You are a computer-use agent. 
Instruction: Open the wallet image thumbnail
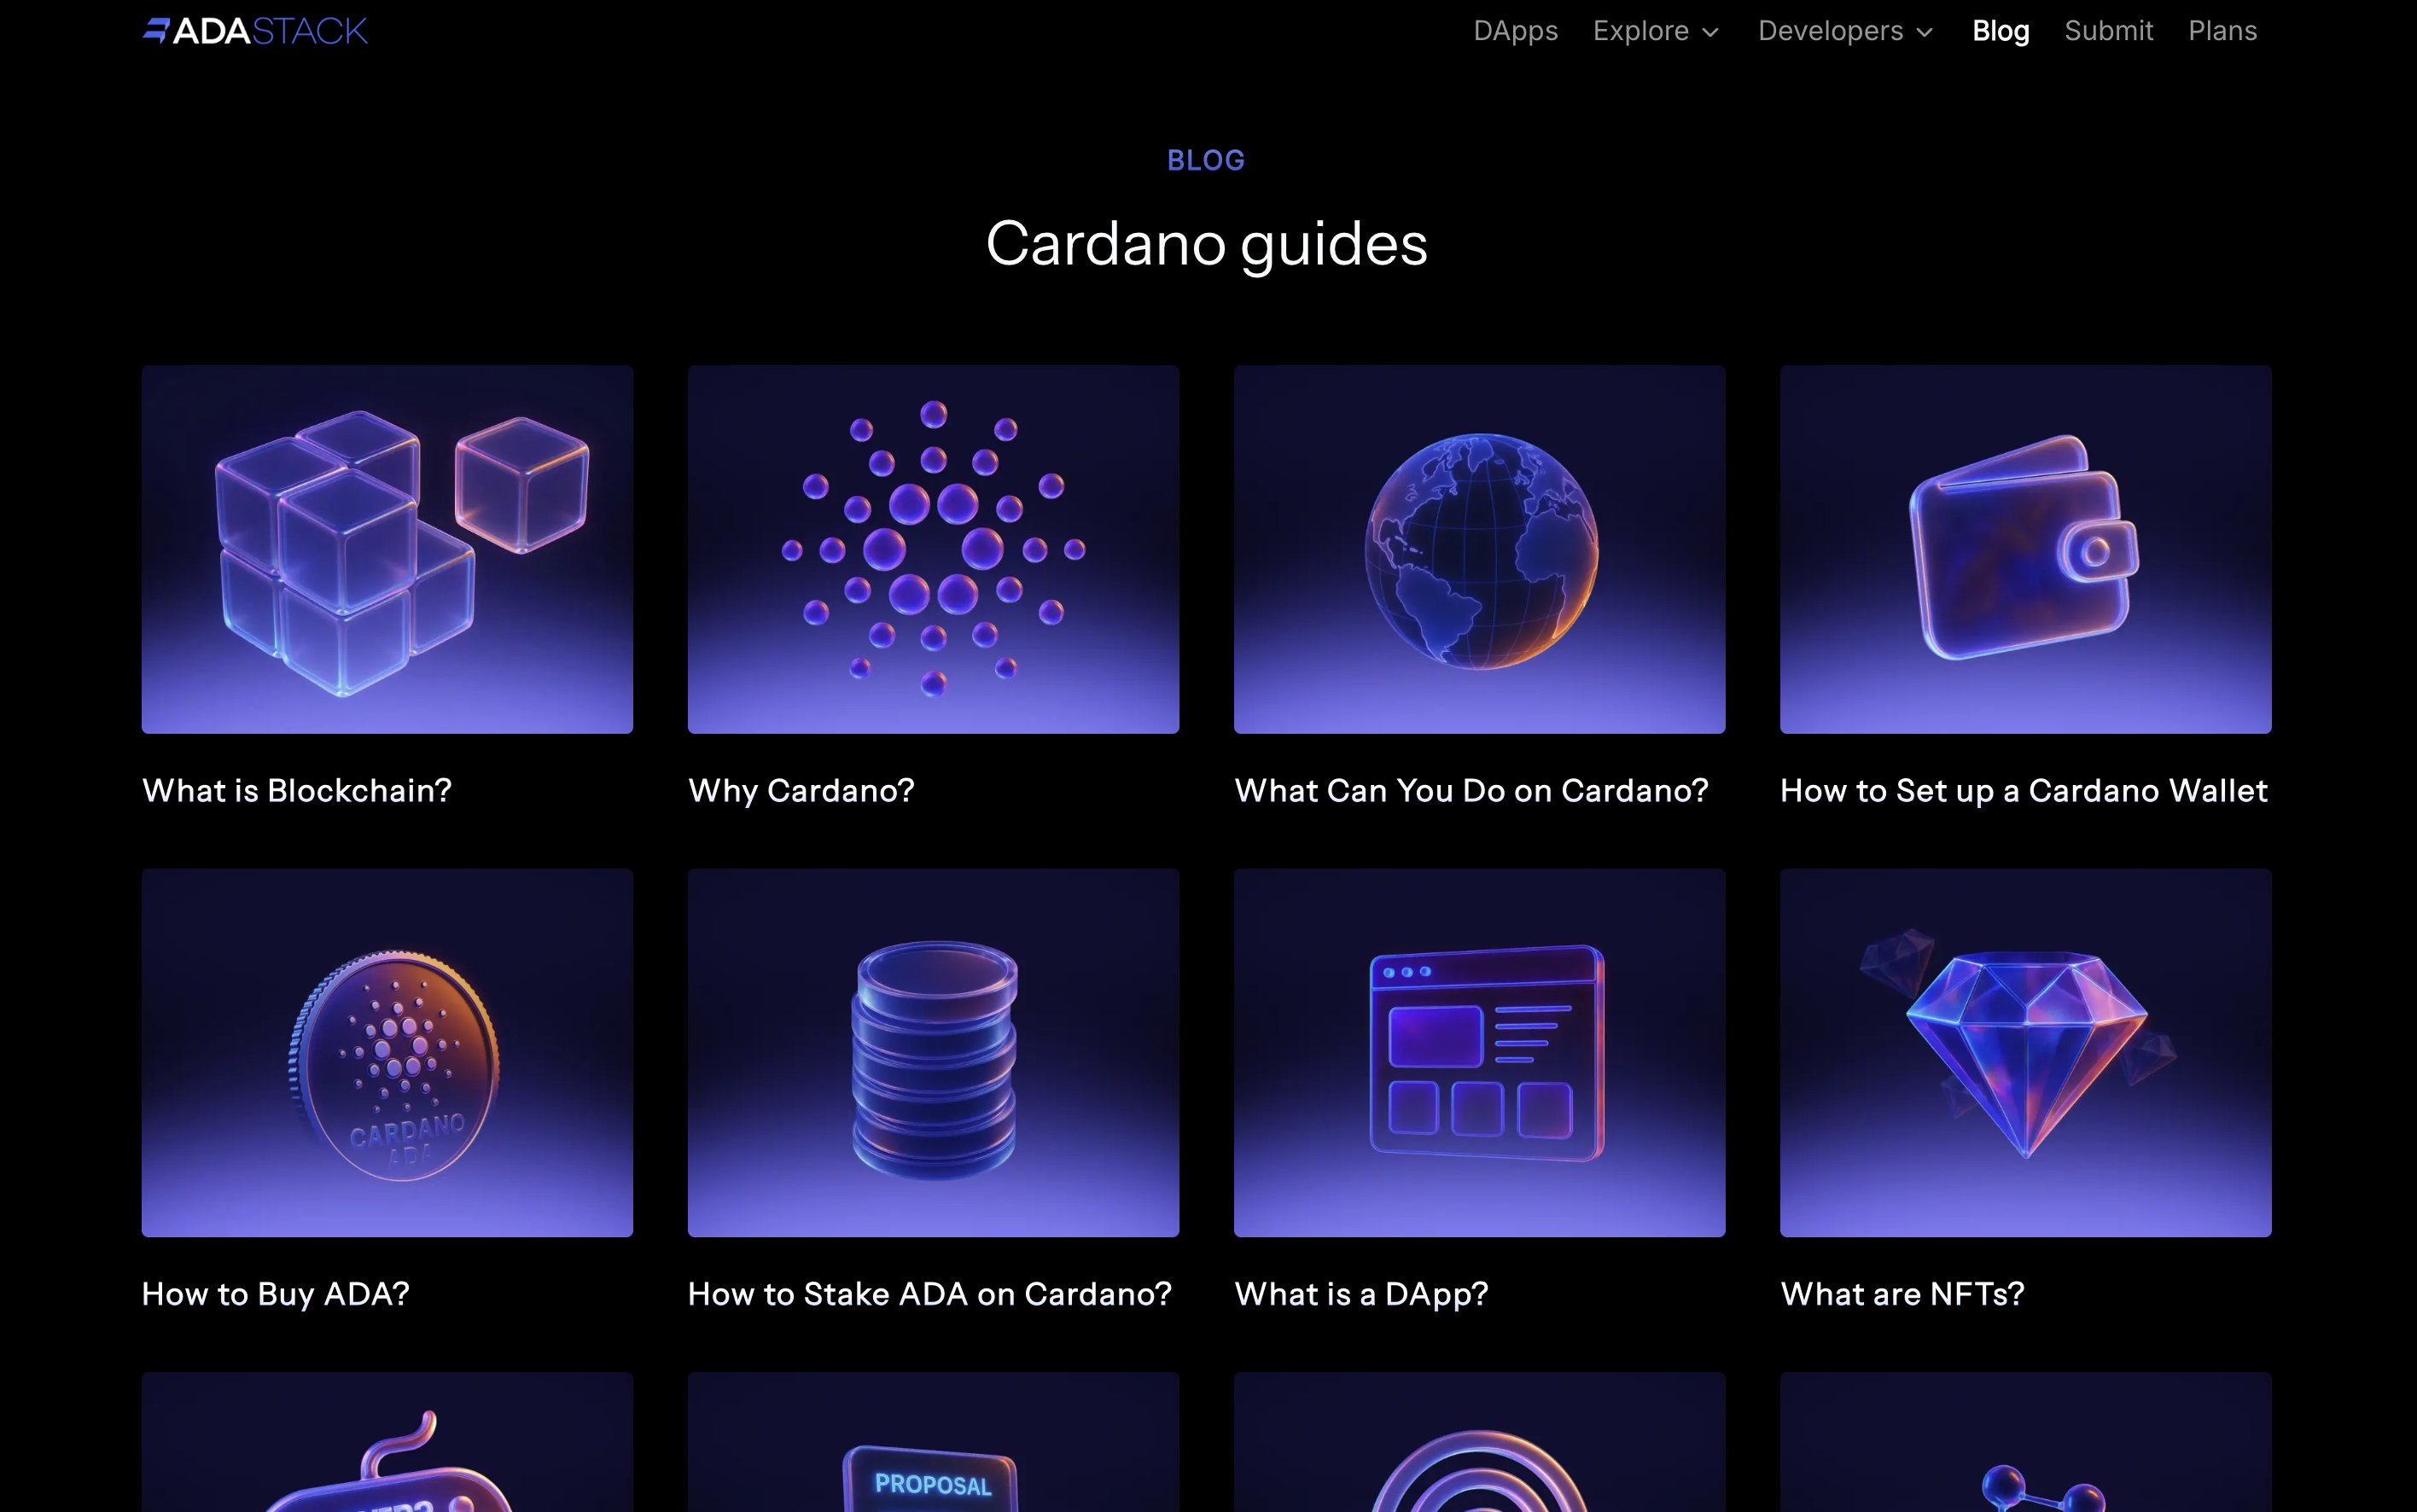(x=2025, y=549)
